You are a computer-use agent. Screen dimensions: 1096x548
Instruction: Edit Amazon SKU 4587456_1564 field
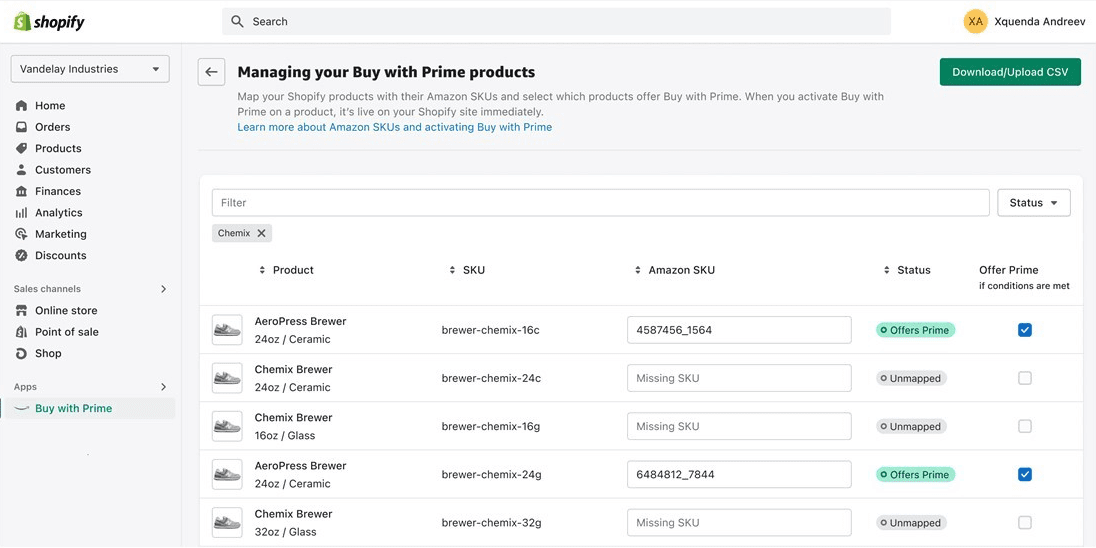[x=740, y=330]
